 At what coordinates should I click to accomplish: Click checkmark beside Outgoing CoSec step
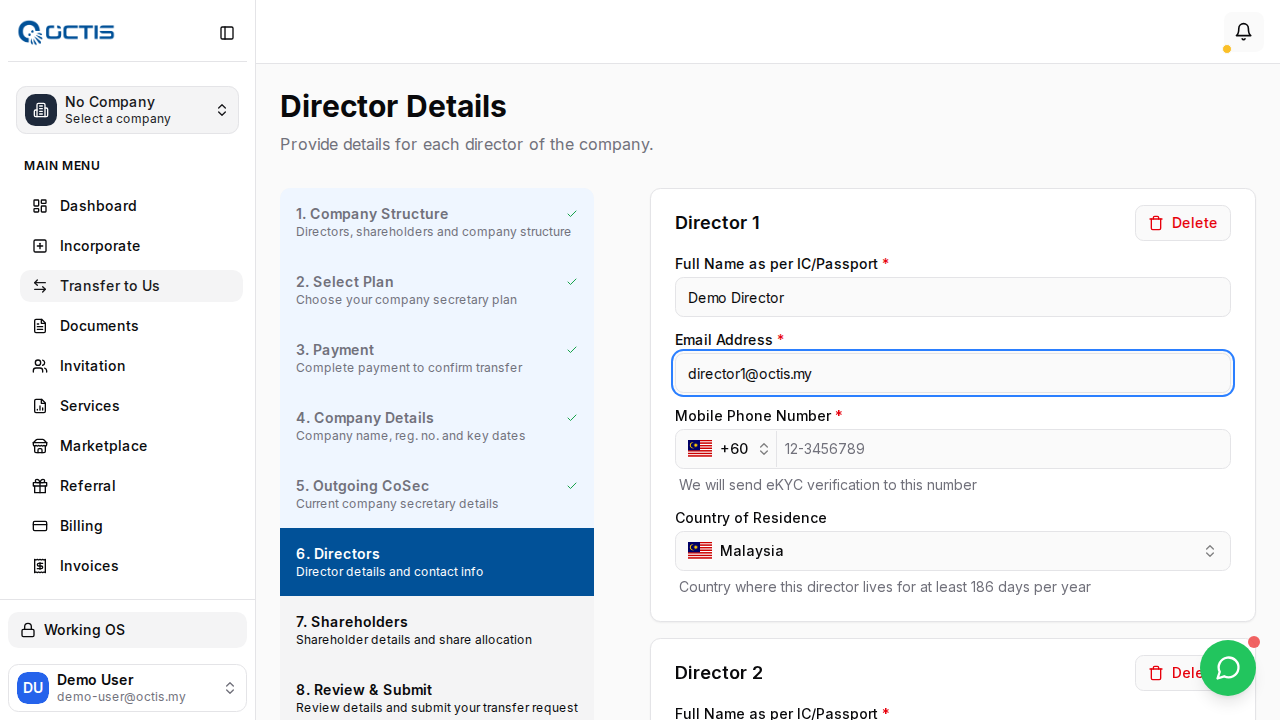[x=572, y=486]
